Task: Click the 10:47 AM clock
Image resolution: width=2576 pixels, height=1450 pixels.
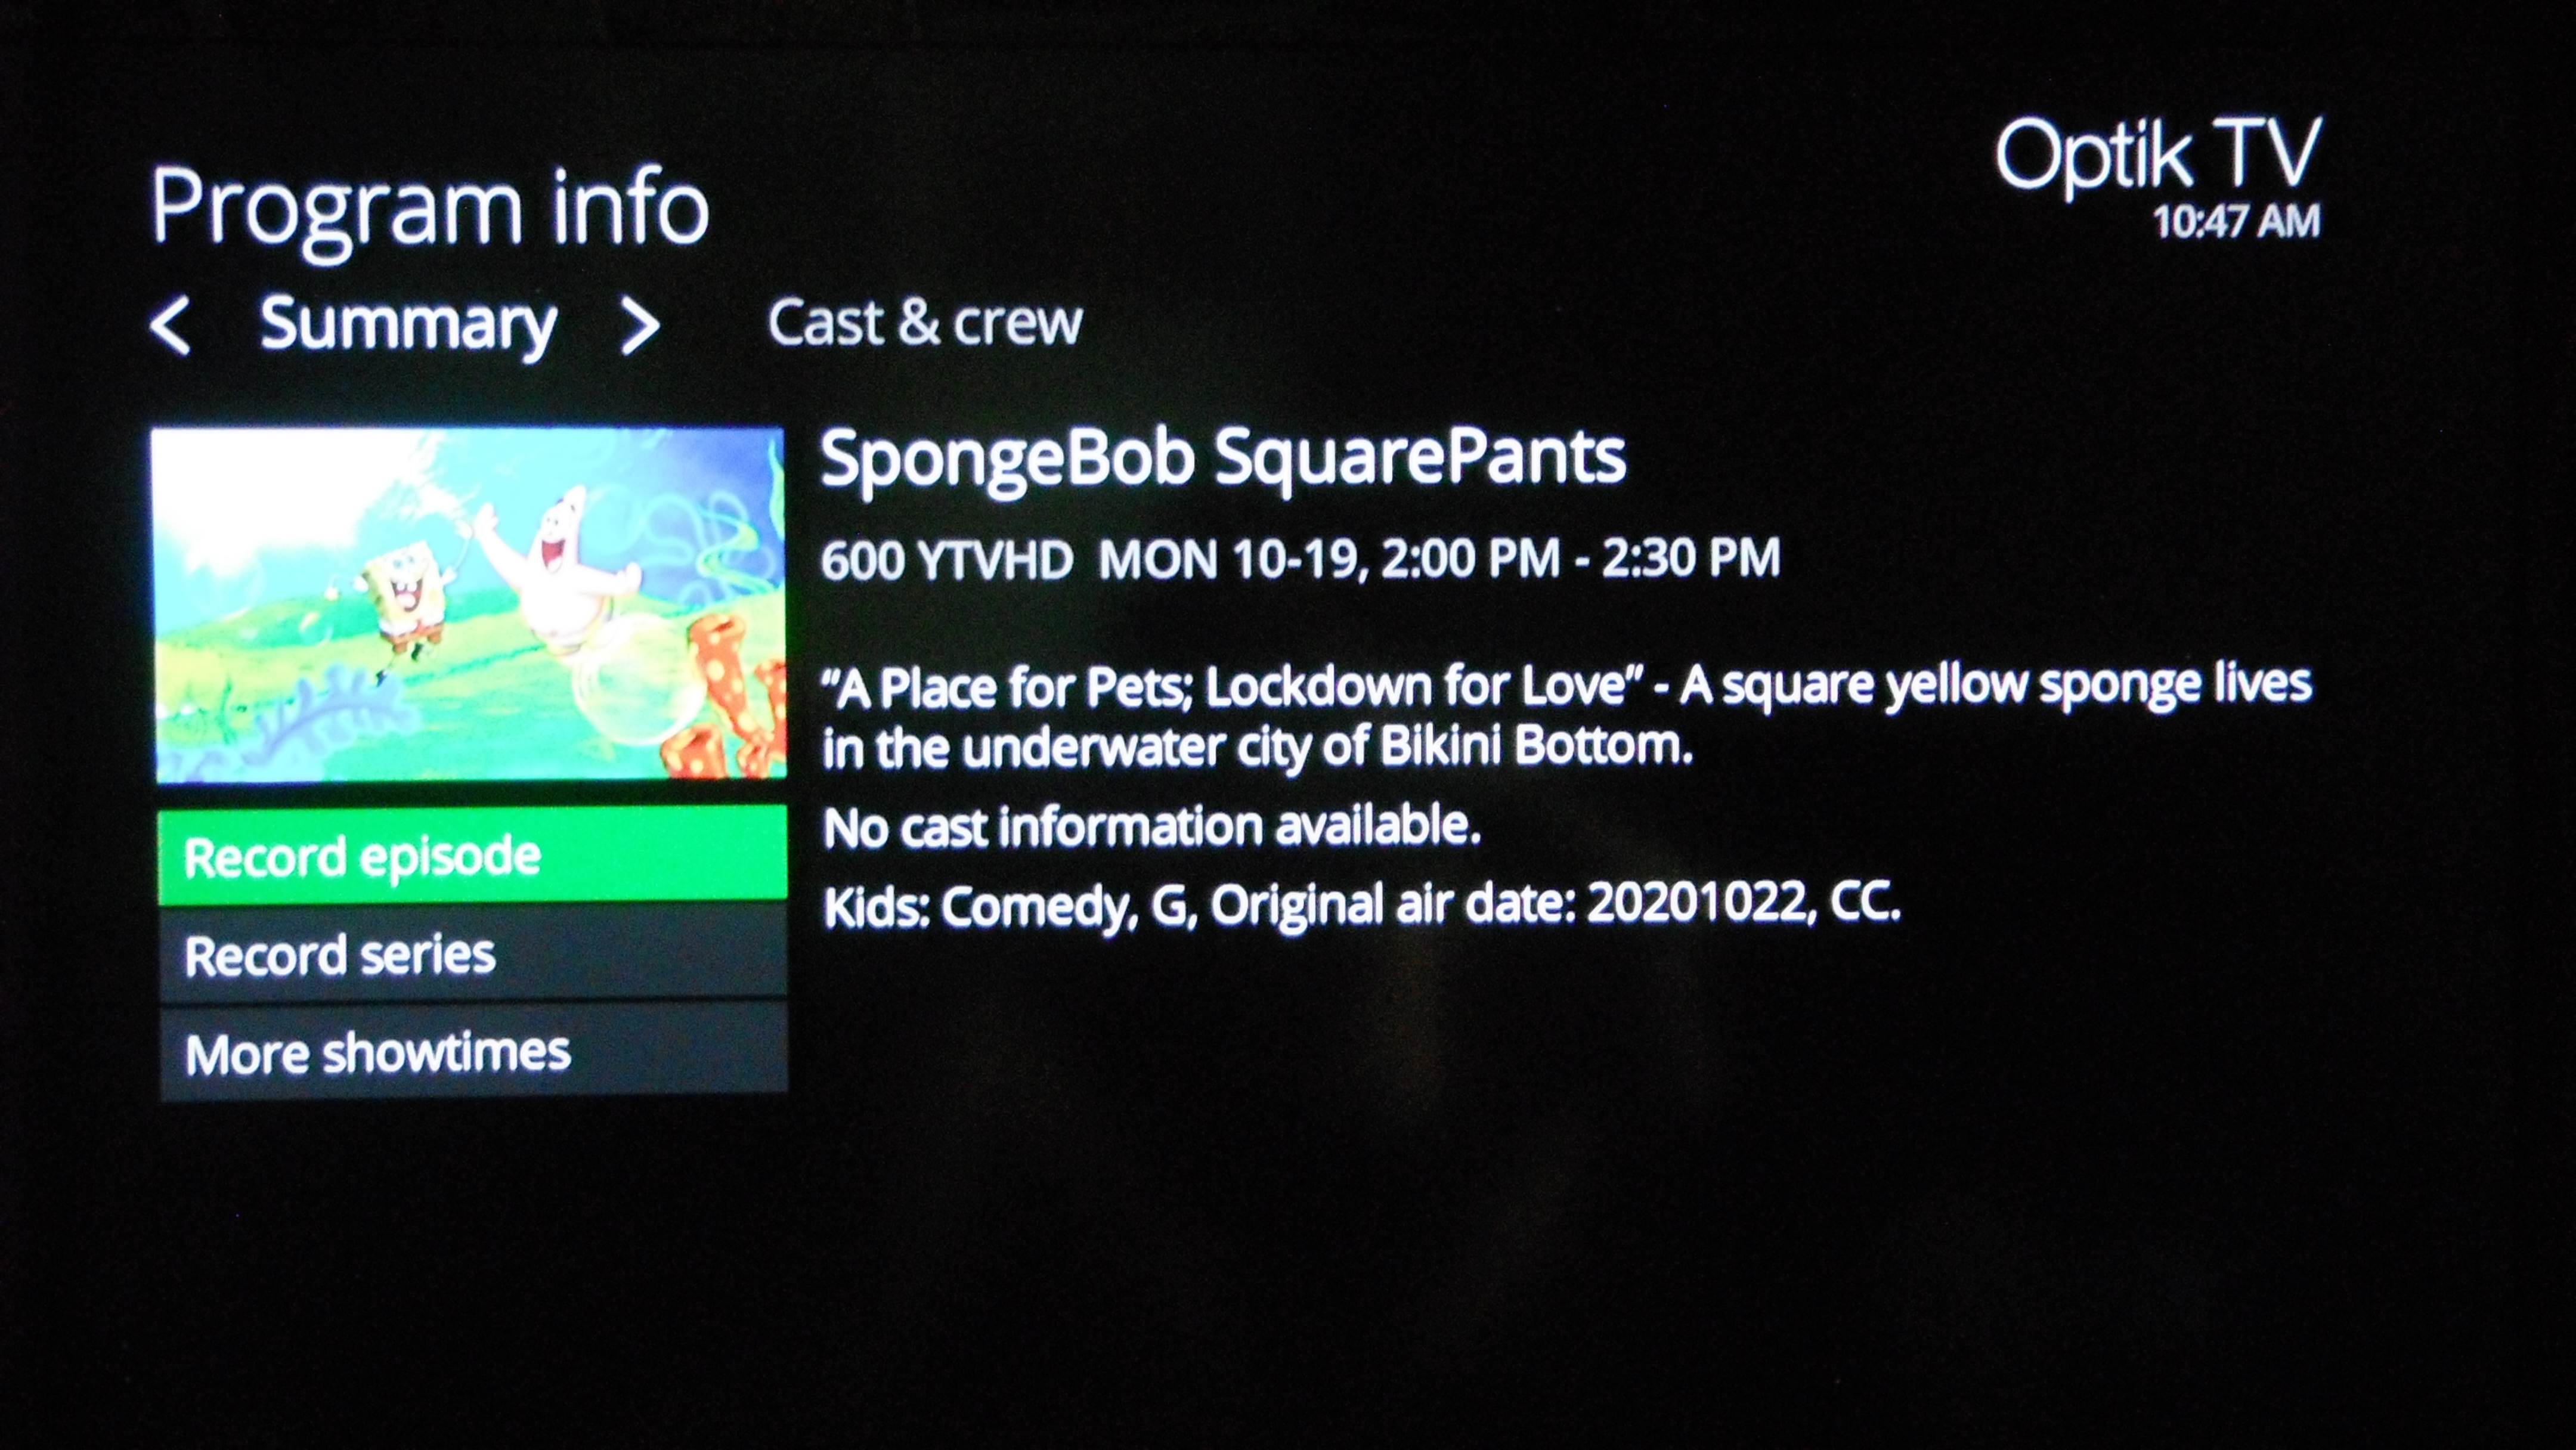Action: click(2236, 222)
